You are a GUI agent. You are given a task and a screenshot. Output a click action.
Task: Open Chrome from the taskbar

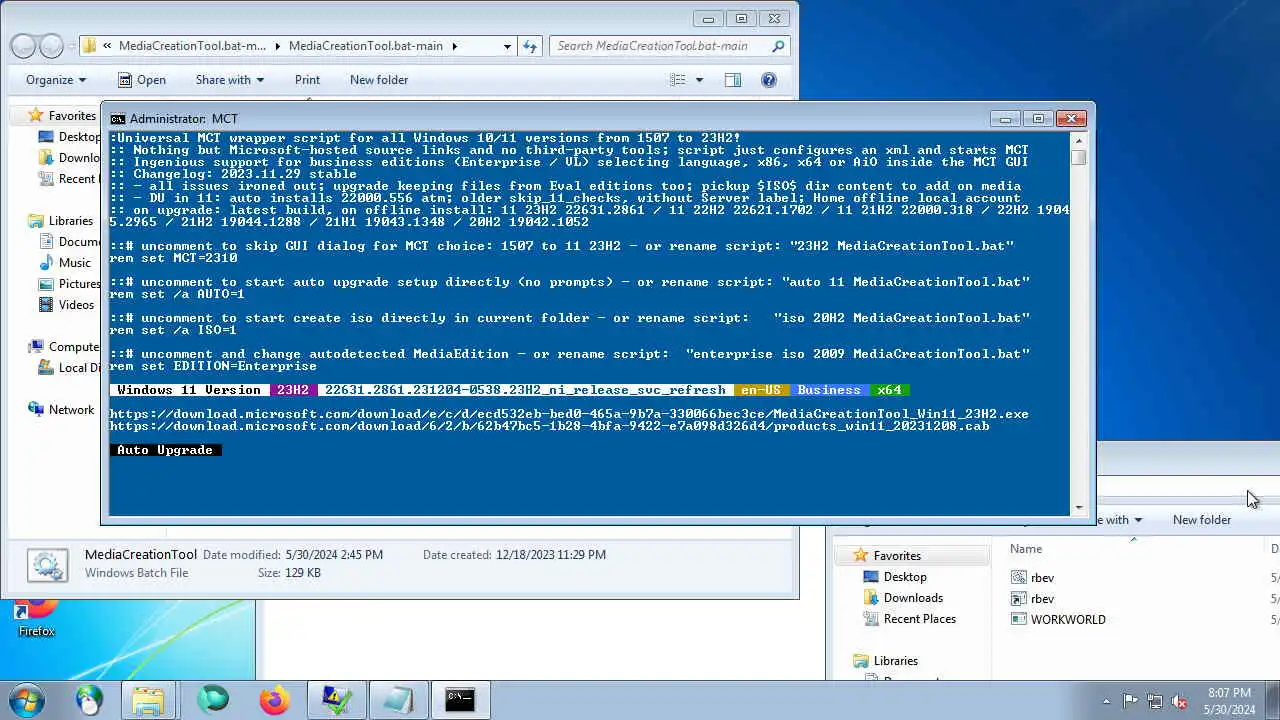pyautogui.click(x=89, y=700)
